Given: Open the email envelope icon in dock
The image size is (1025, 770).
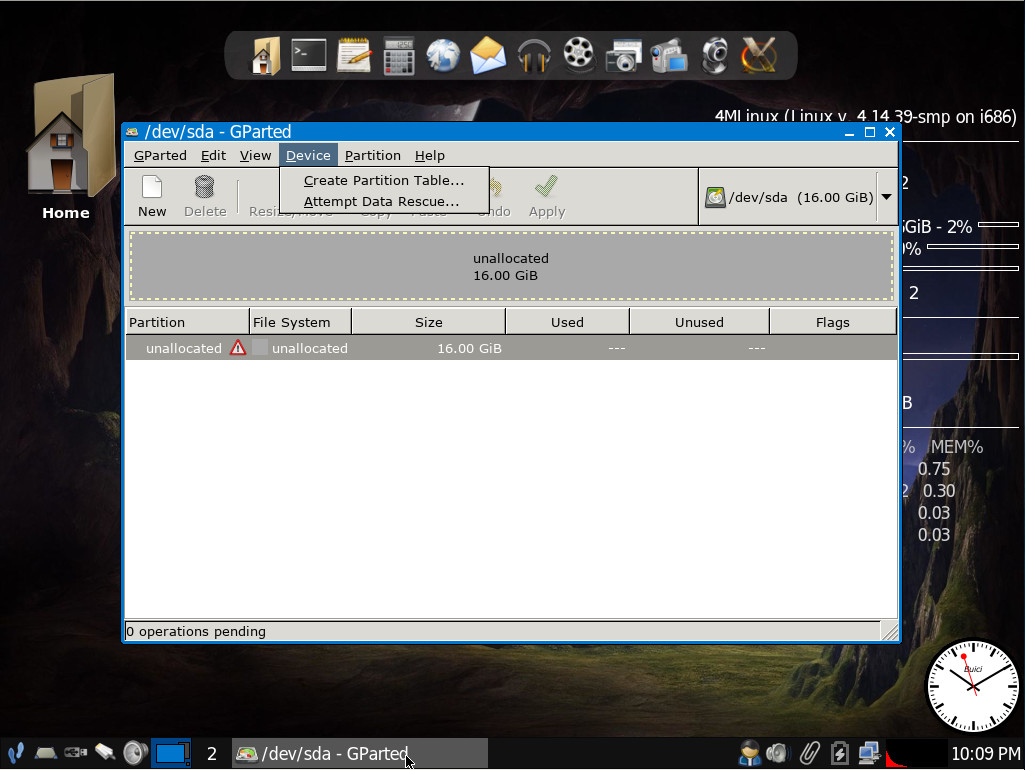Looking at the screenshot, I should [x=488, y=55].
